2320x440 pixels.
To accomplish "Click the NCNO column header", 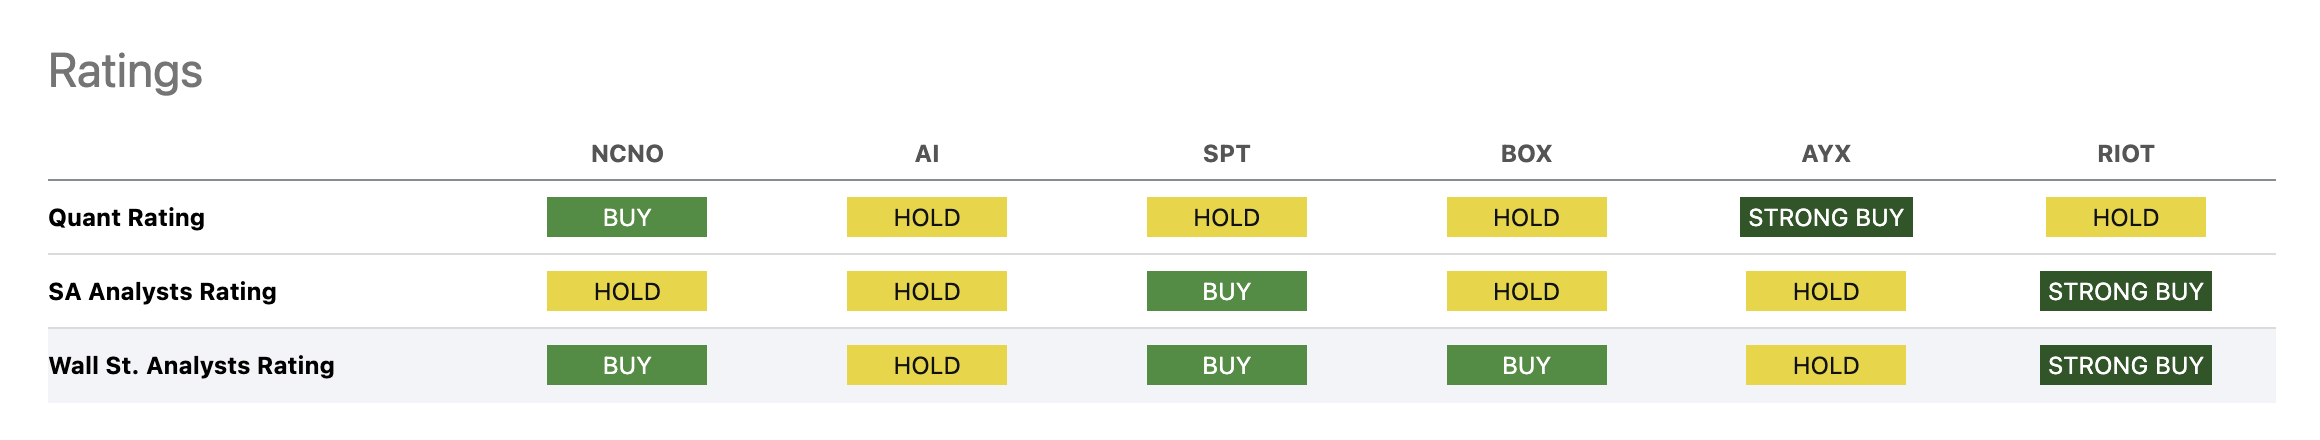I will click(x=627, y=154).
